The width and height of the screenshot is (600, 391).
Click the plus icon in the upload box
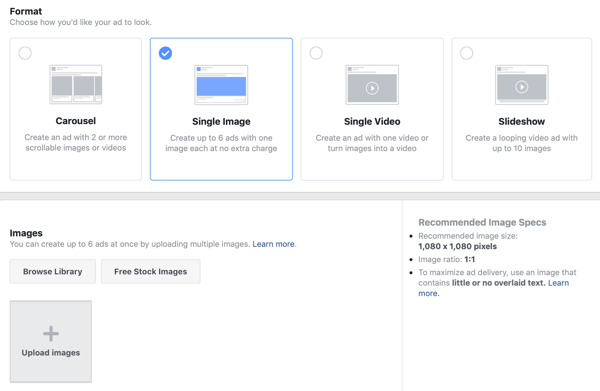click(51, 334)
